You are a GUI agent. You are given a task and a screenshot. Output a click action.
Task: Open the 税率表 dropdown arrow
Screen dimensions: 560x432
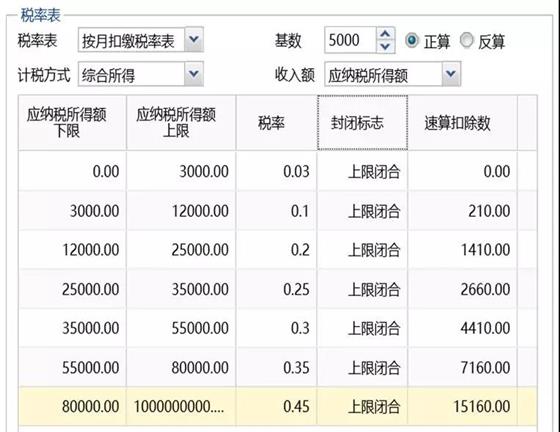click(194, 39)
